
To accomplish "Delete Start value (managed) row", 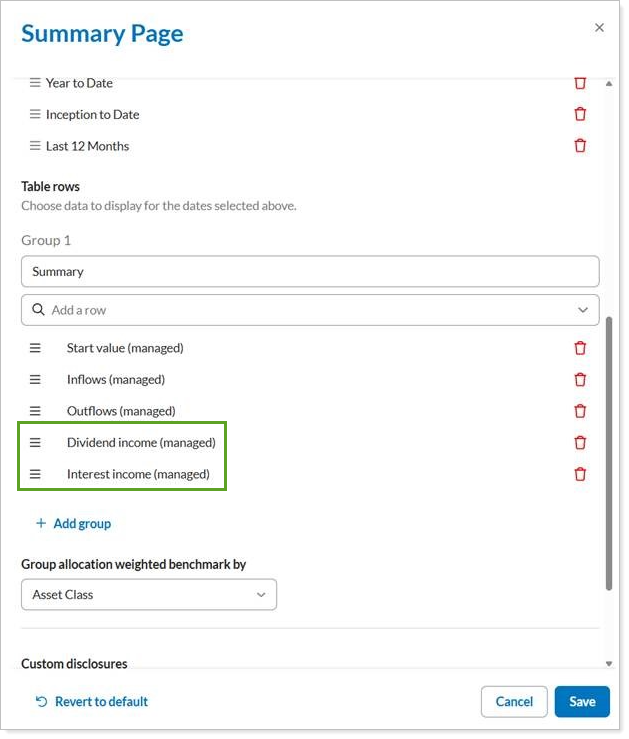I will pos(580,348).
